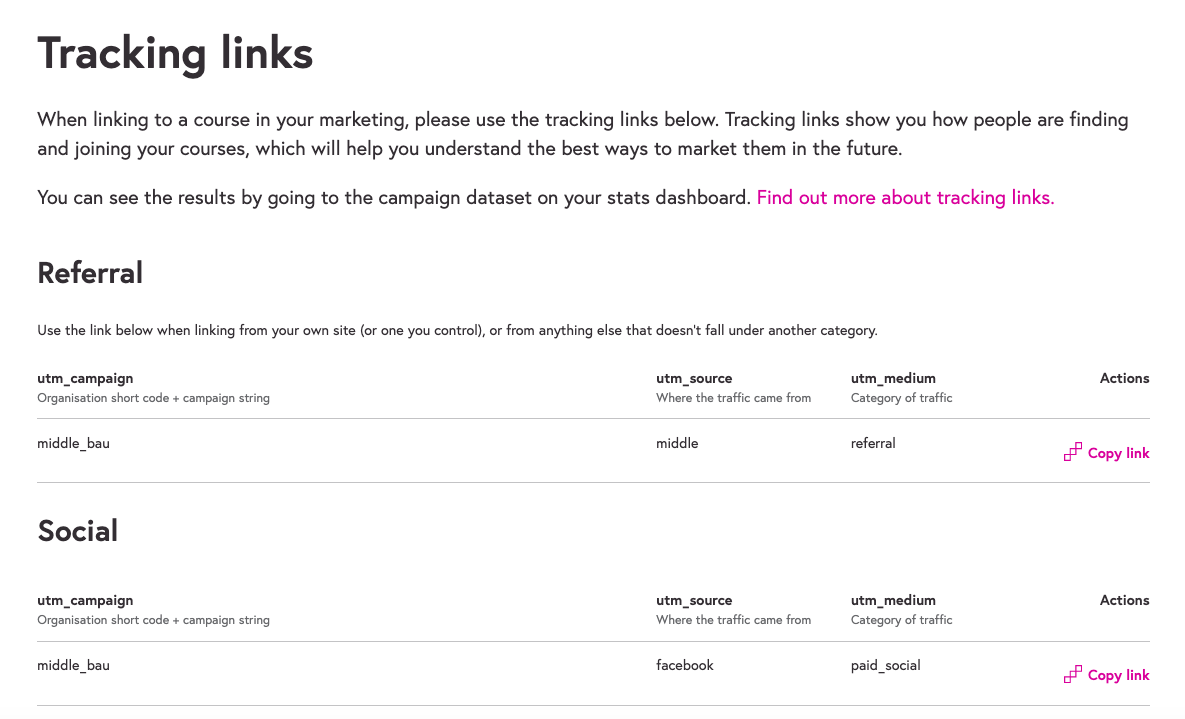This screenshot has height=719, width=1185.
Task: Click the copy icon in the Social row
Action: pos(1073,675)
